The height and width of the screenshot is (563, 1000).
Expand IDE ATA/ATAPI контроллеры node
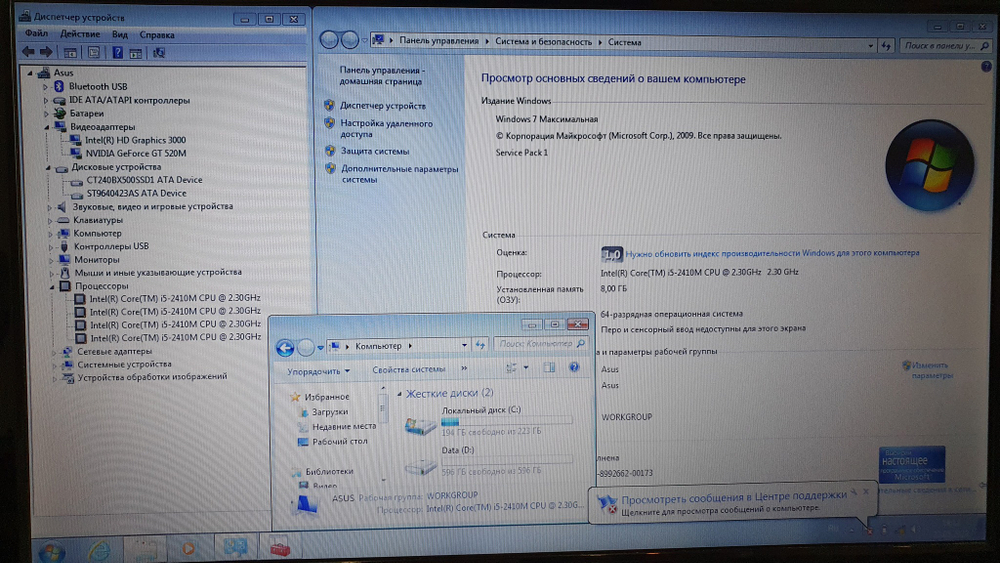click(46, 100)
